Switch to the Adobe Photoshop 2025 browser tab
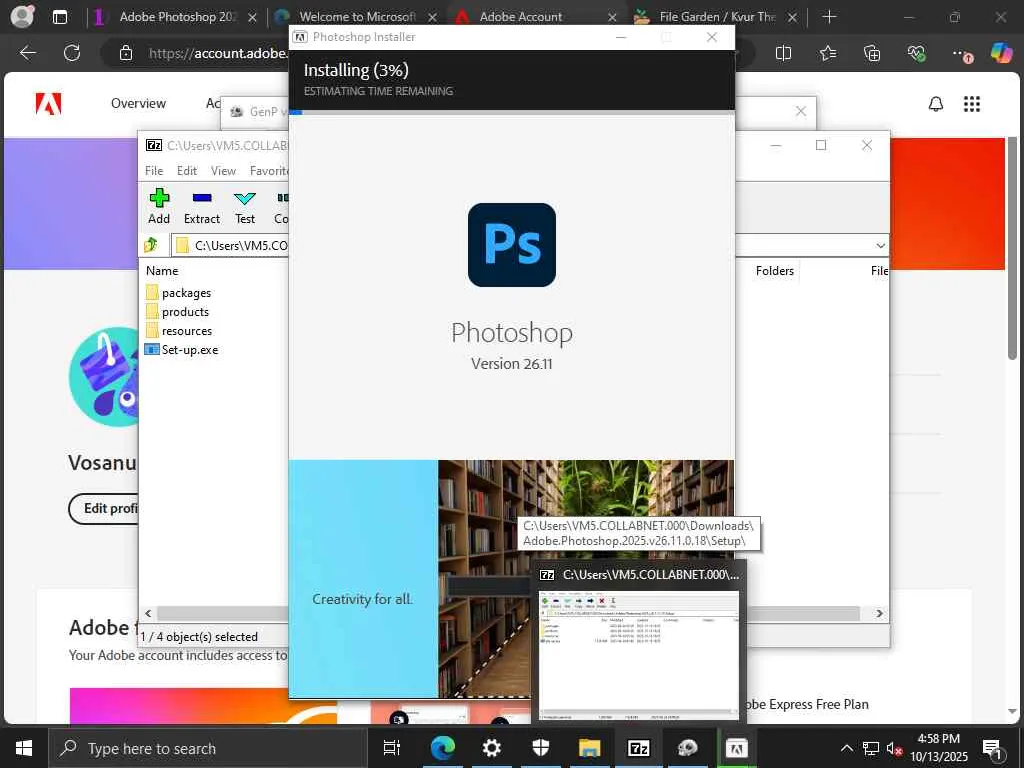Viewport: 1024px width, 768px height. click(174, 17)
